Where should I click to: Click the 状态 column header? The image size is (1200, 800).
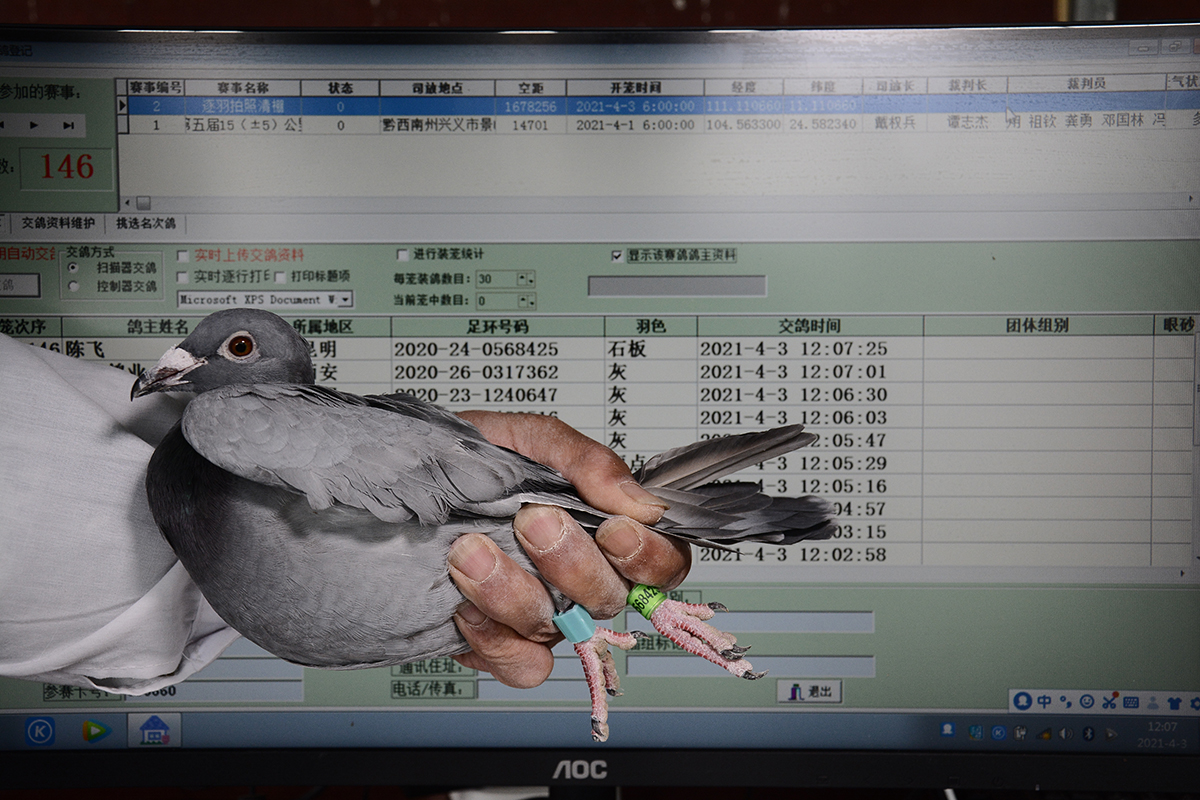click(x=340, y=88)
